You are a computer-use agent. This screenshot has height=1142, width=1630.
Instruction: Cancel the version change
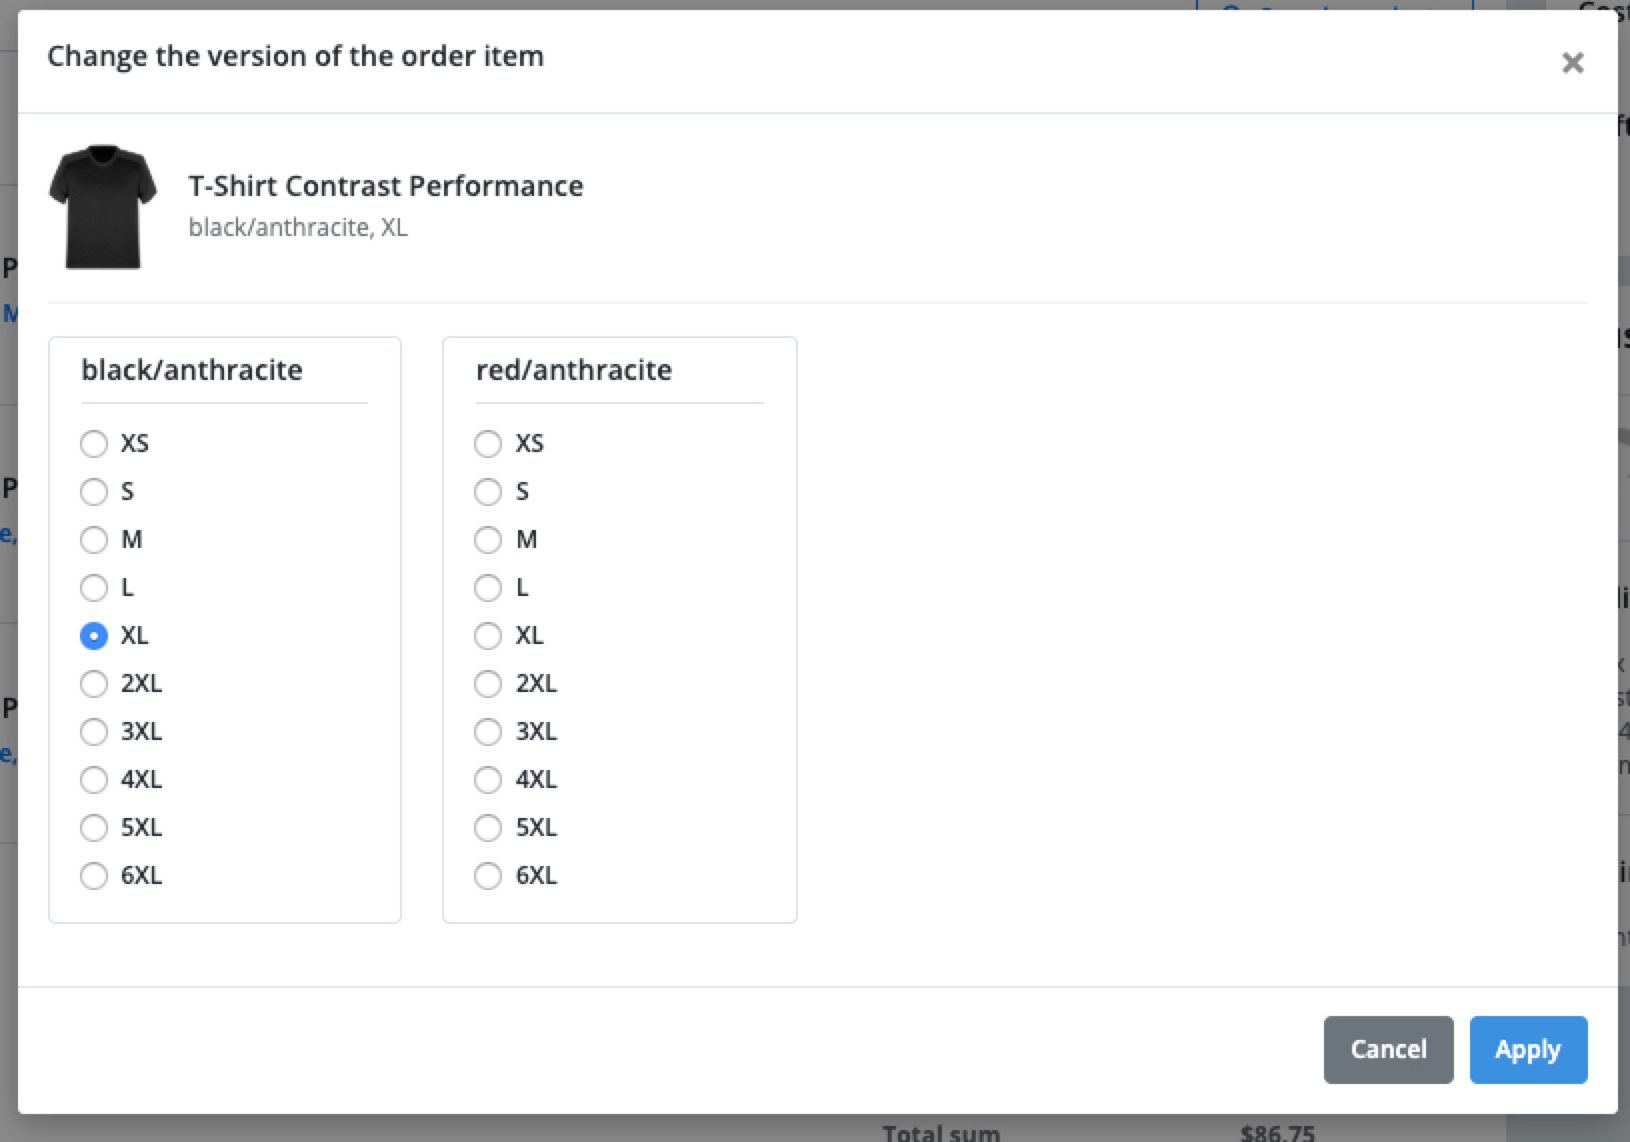[x=1388, y=1050]
